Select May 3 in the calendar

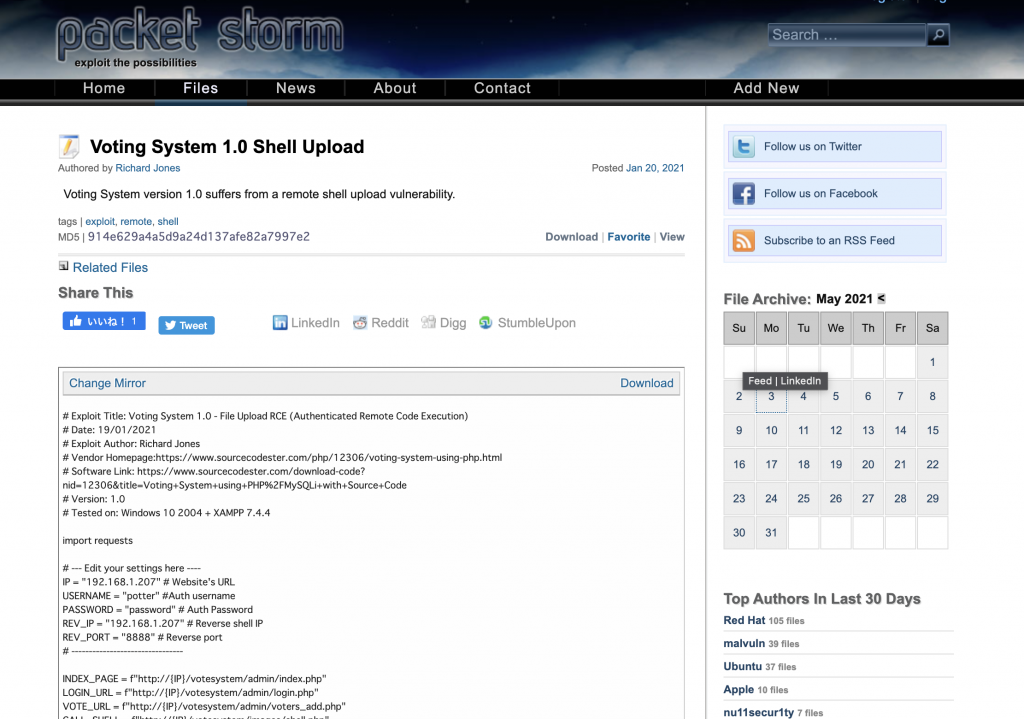(771, 396)
